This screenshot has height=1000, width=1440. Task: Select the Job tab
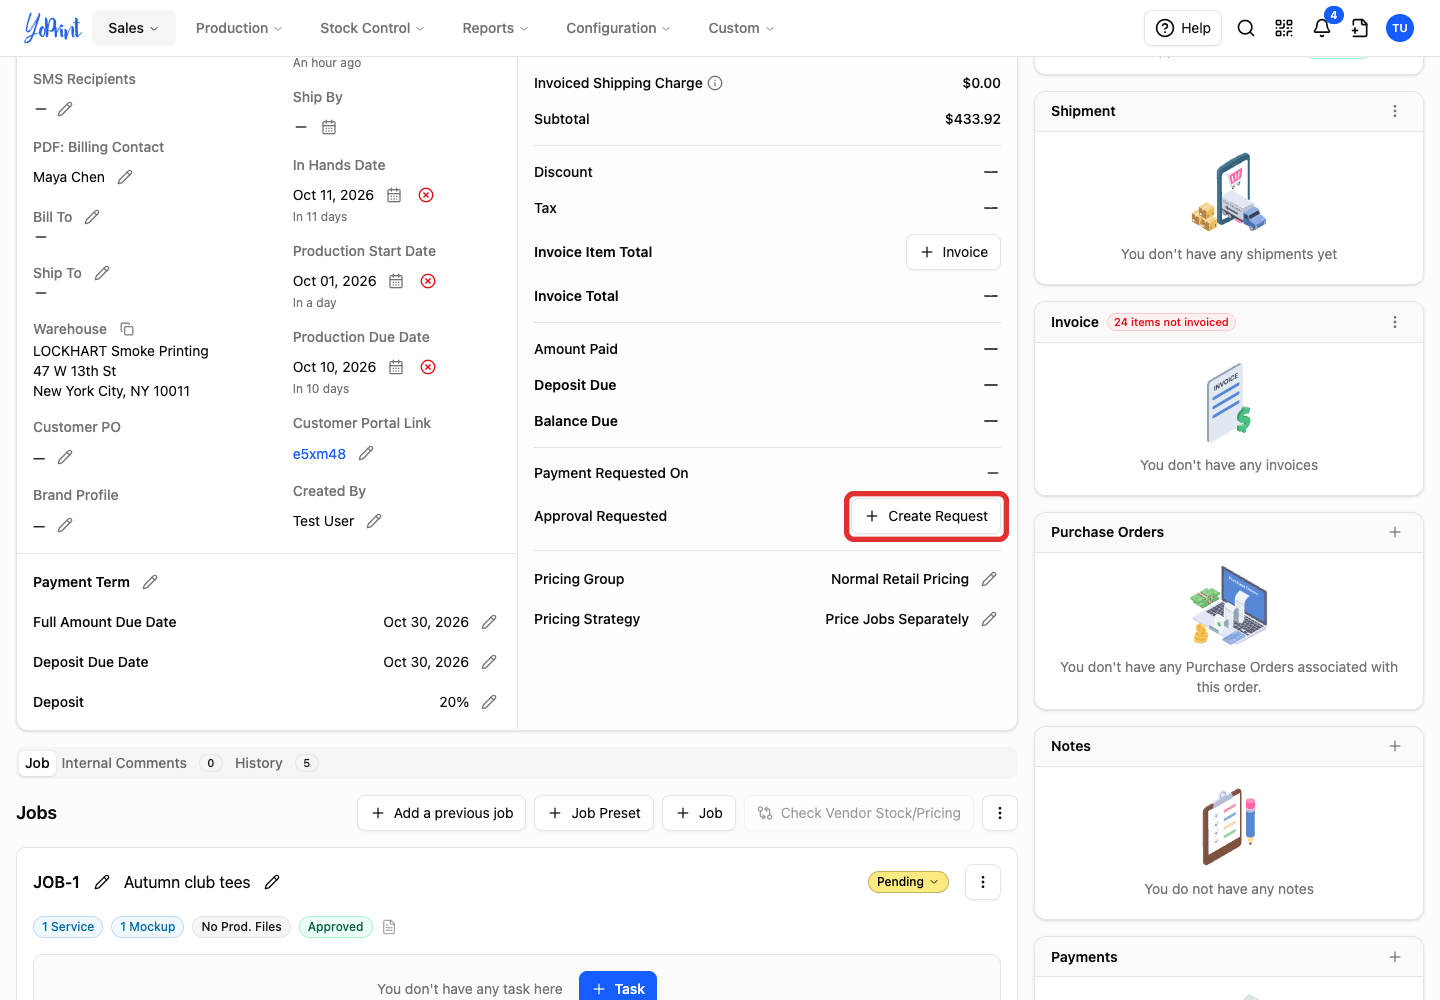[37, 763]
